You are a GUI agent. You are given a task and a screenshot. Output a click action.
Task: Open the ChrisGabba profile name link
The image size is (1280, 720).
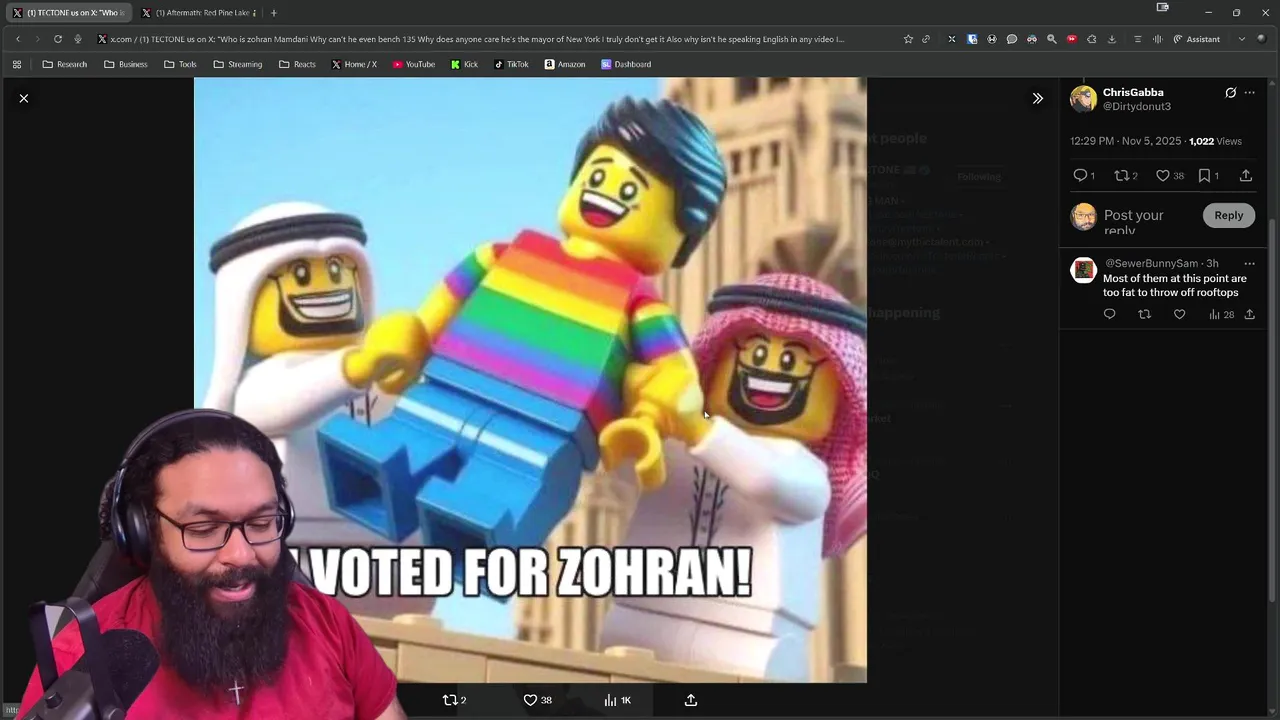[1133, 92]
